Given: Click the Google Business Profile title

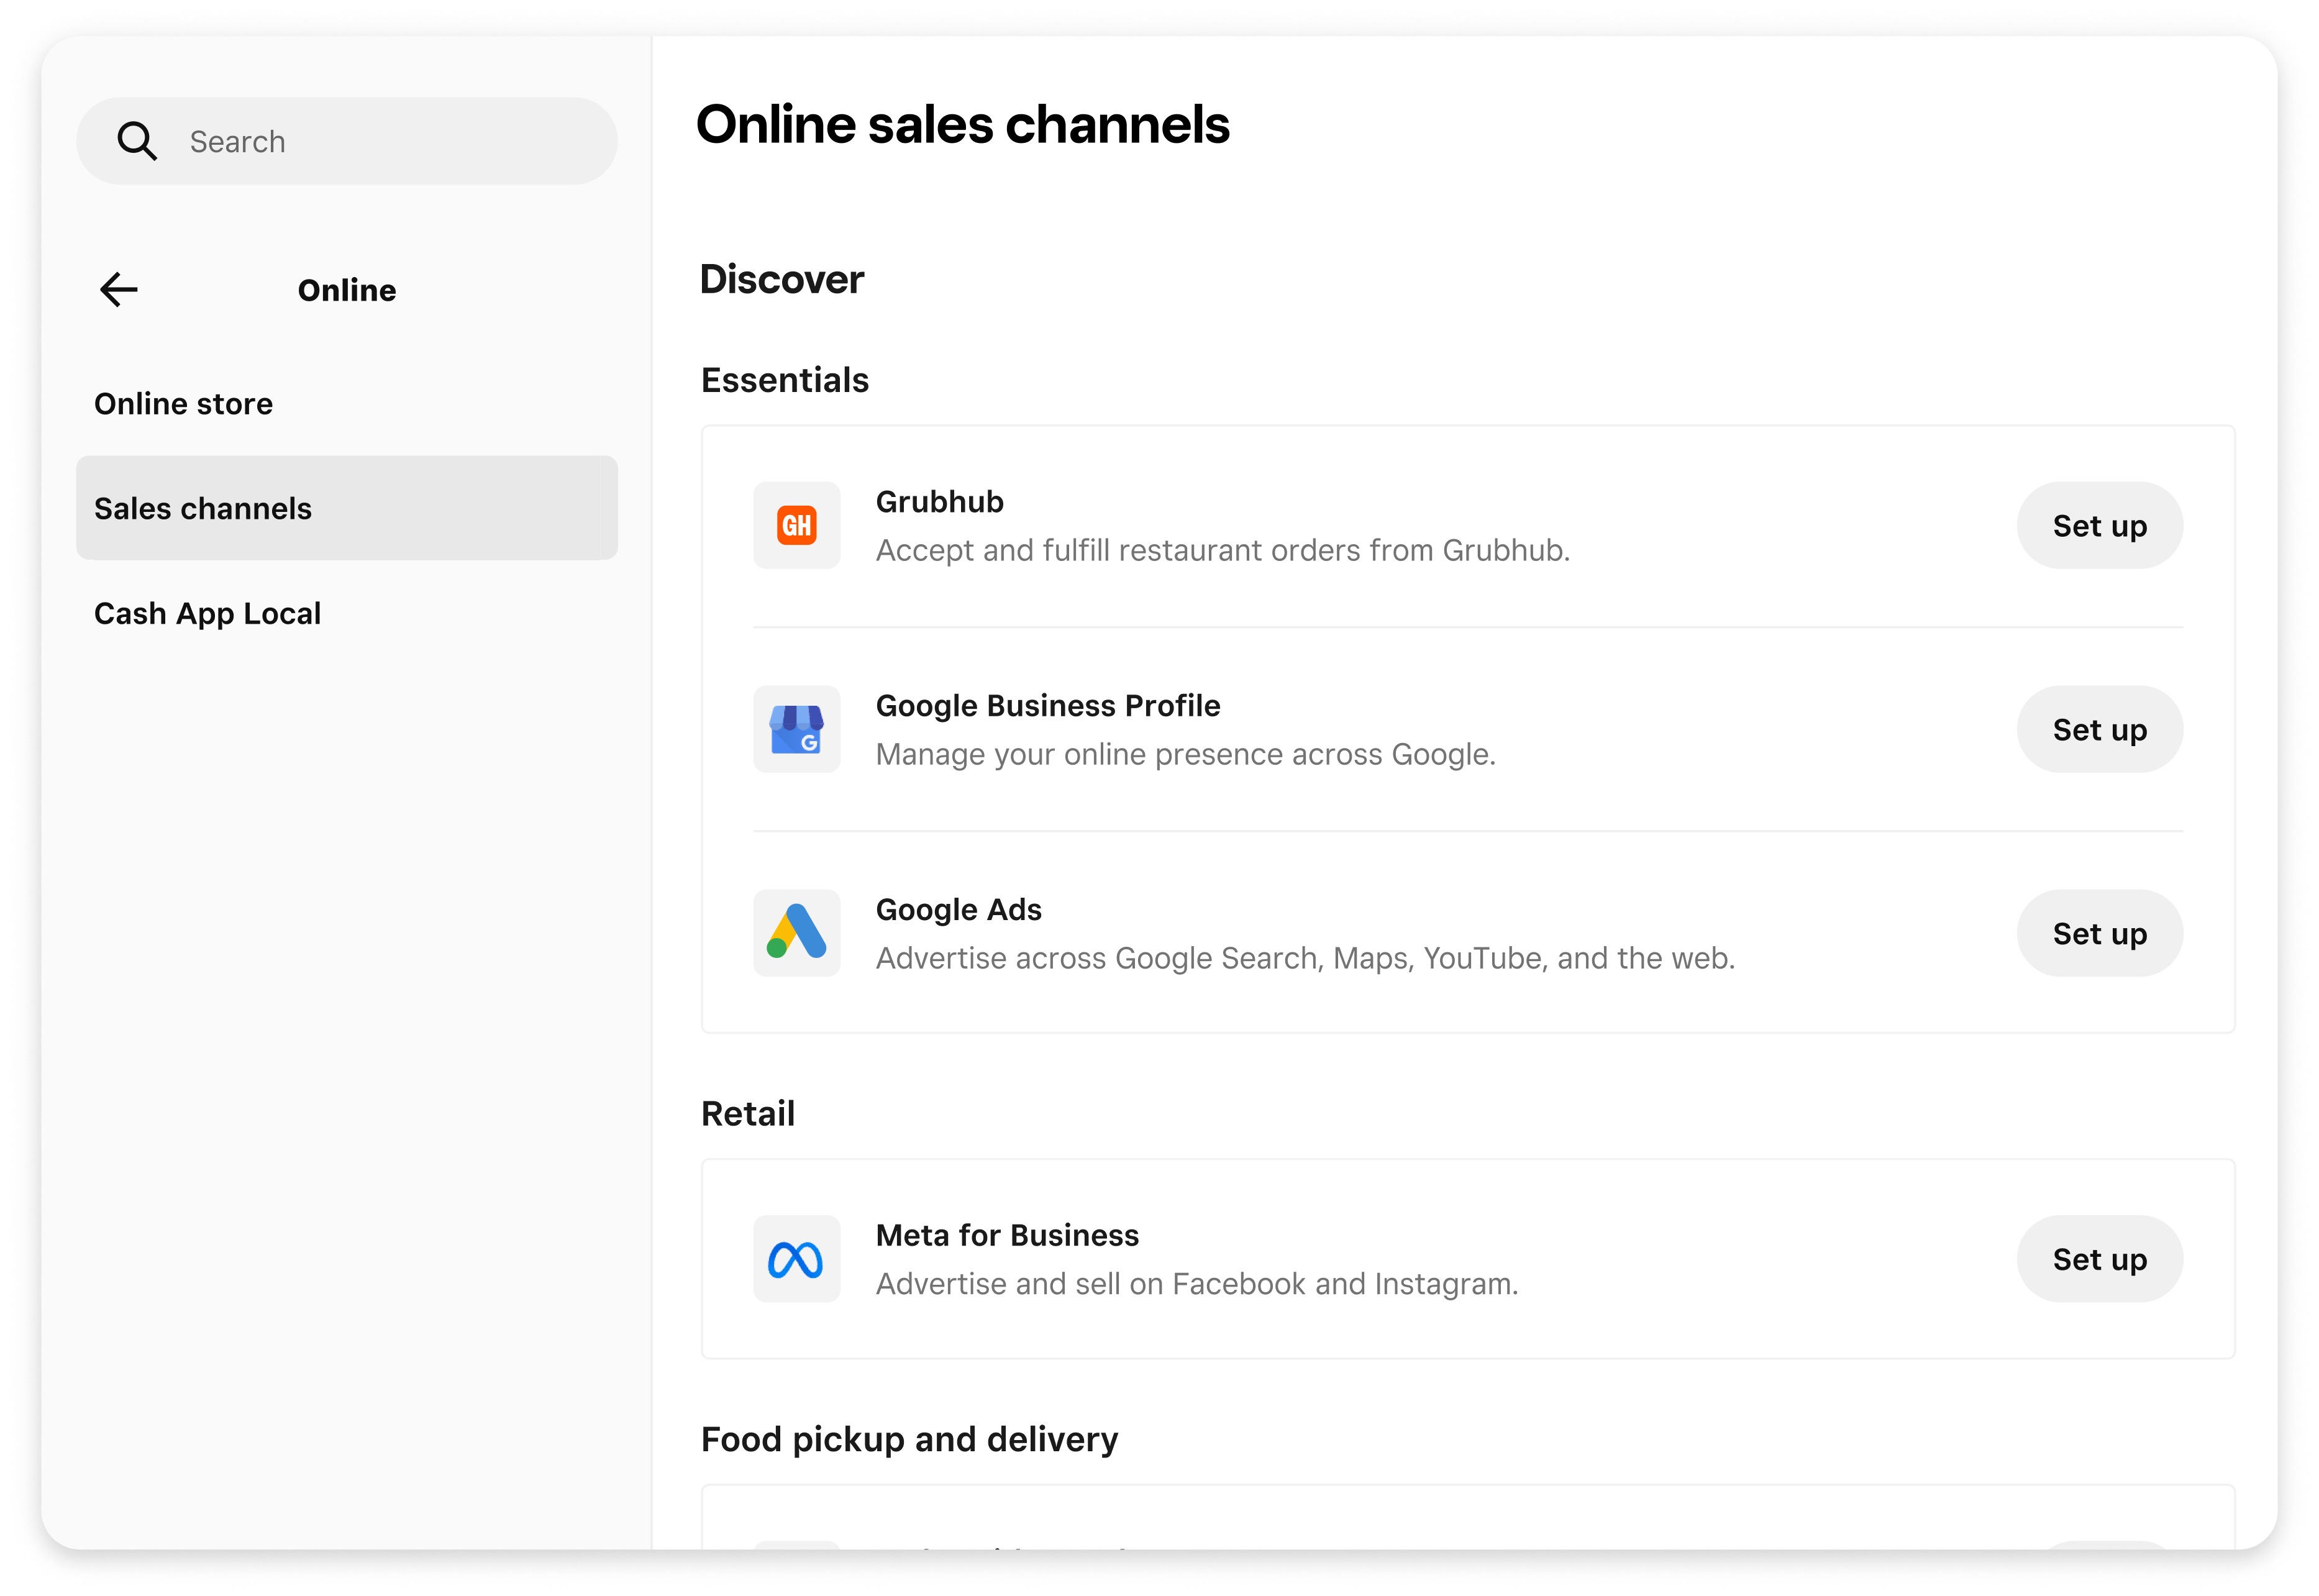Looking at the screenshot, I should pos(1047,705).
